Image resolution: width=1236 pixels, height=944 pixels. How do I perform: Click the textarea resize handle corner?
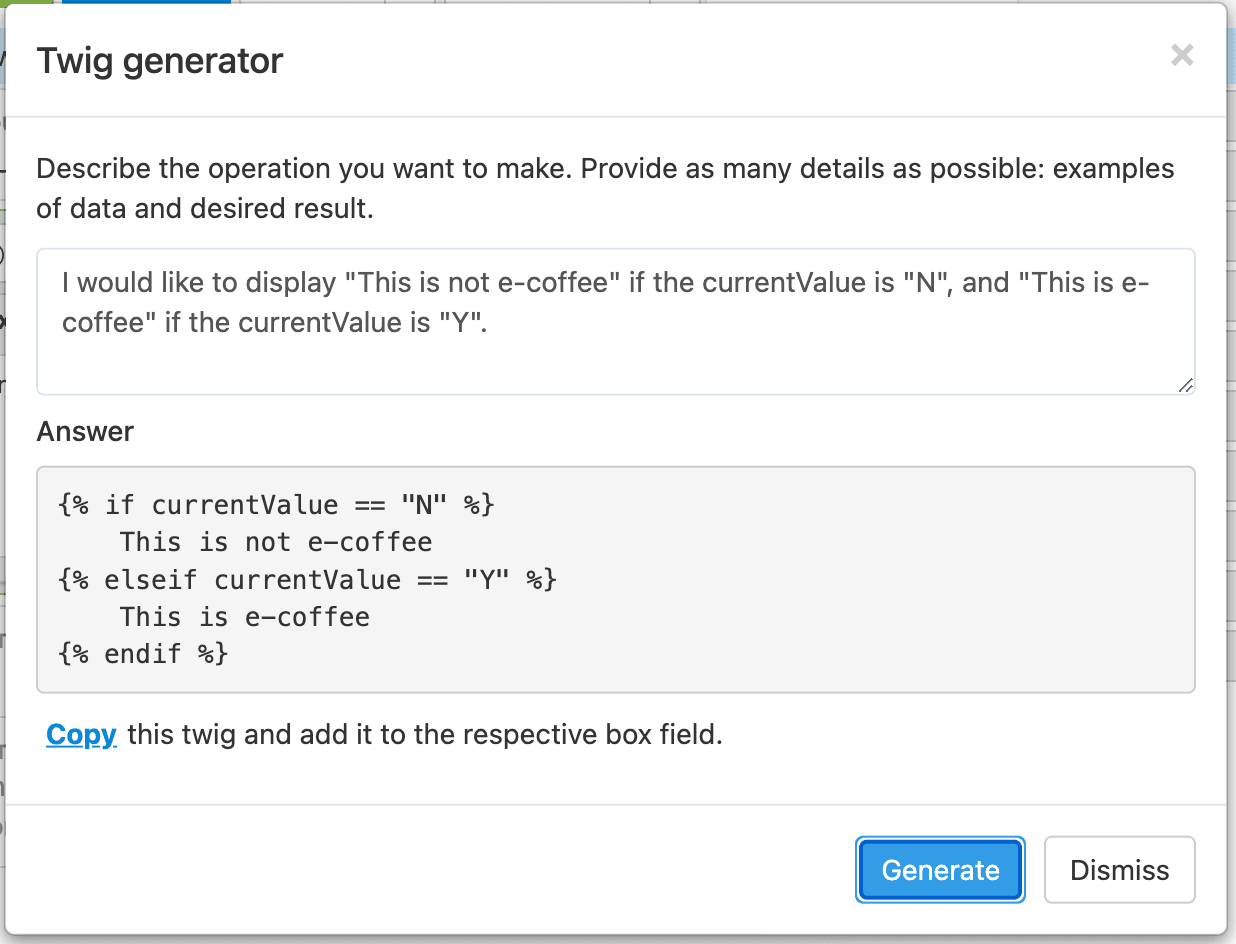click(1185, 385)
